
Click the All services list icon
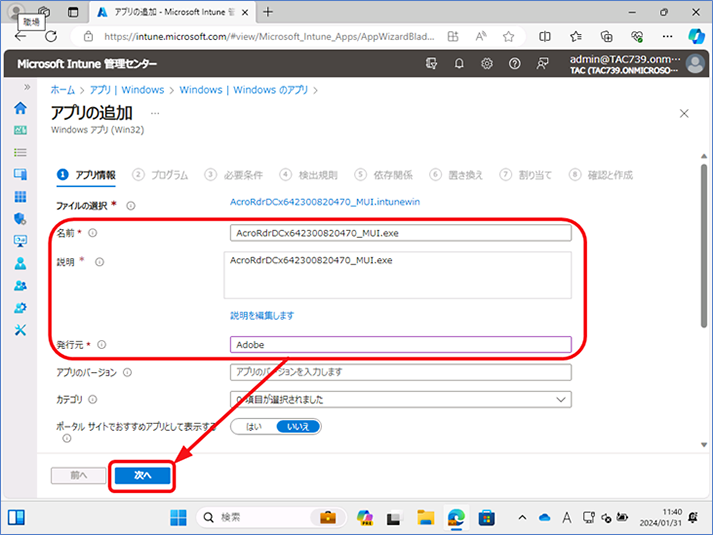pos(20,152)
